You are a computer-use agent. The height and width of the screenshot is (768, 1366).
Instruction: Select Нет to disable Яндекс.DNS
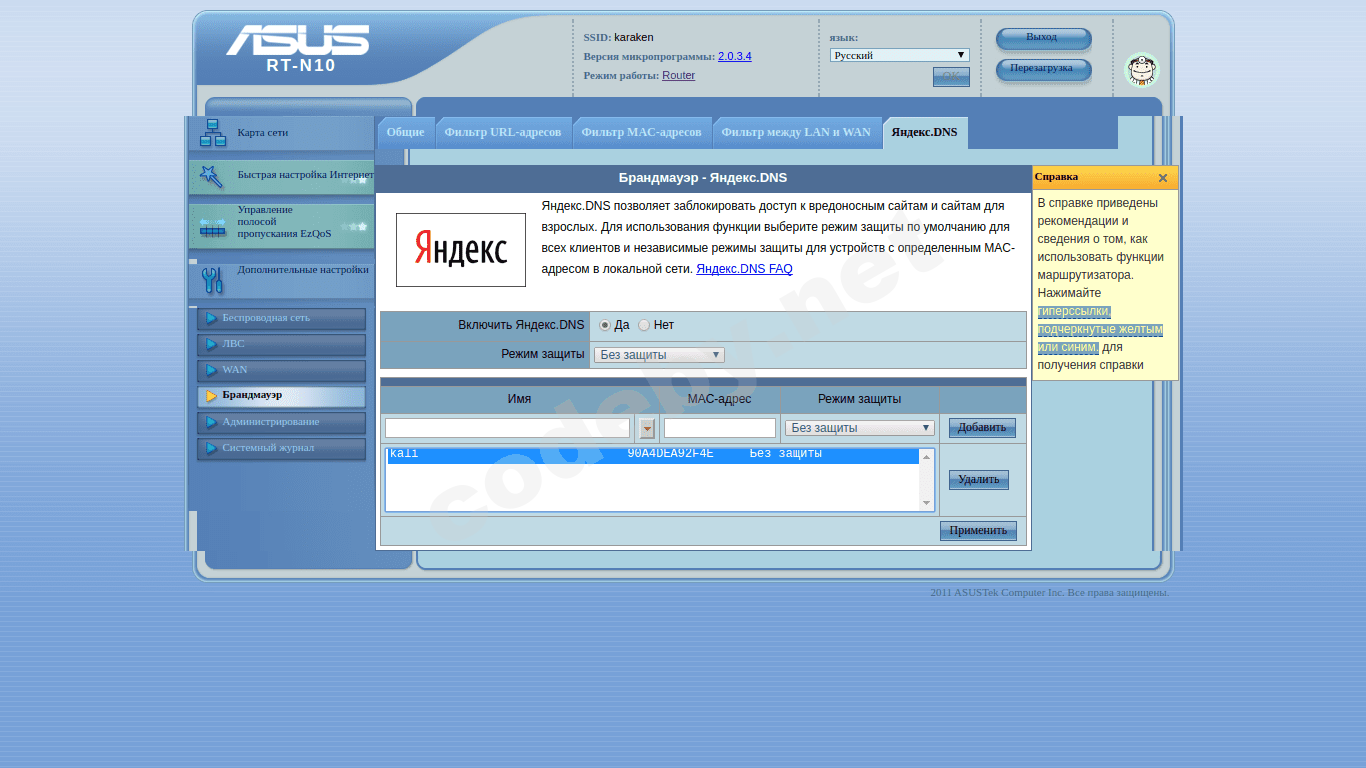click(x=644, y=325)
